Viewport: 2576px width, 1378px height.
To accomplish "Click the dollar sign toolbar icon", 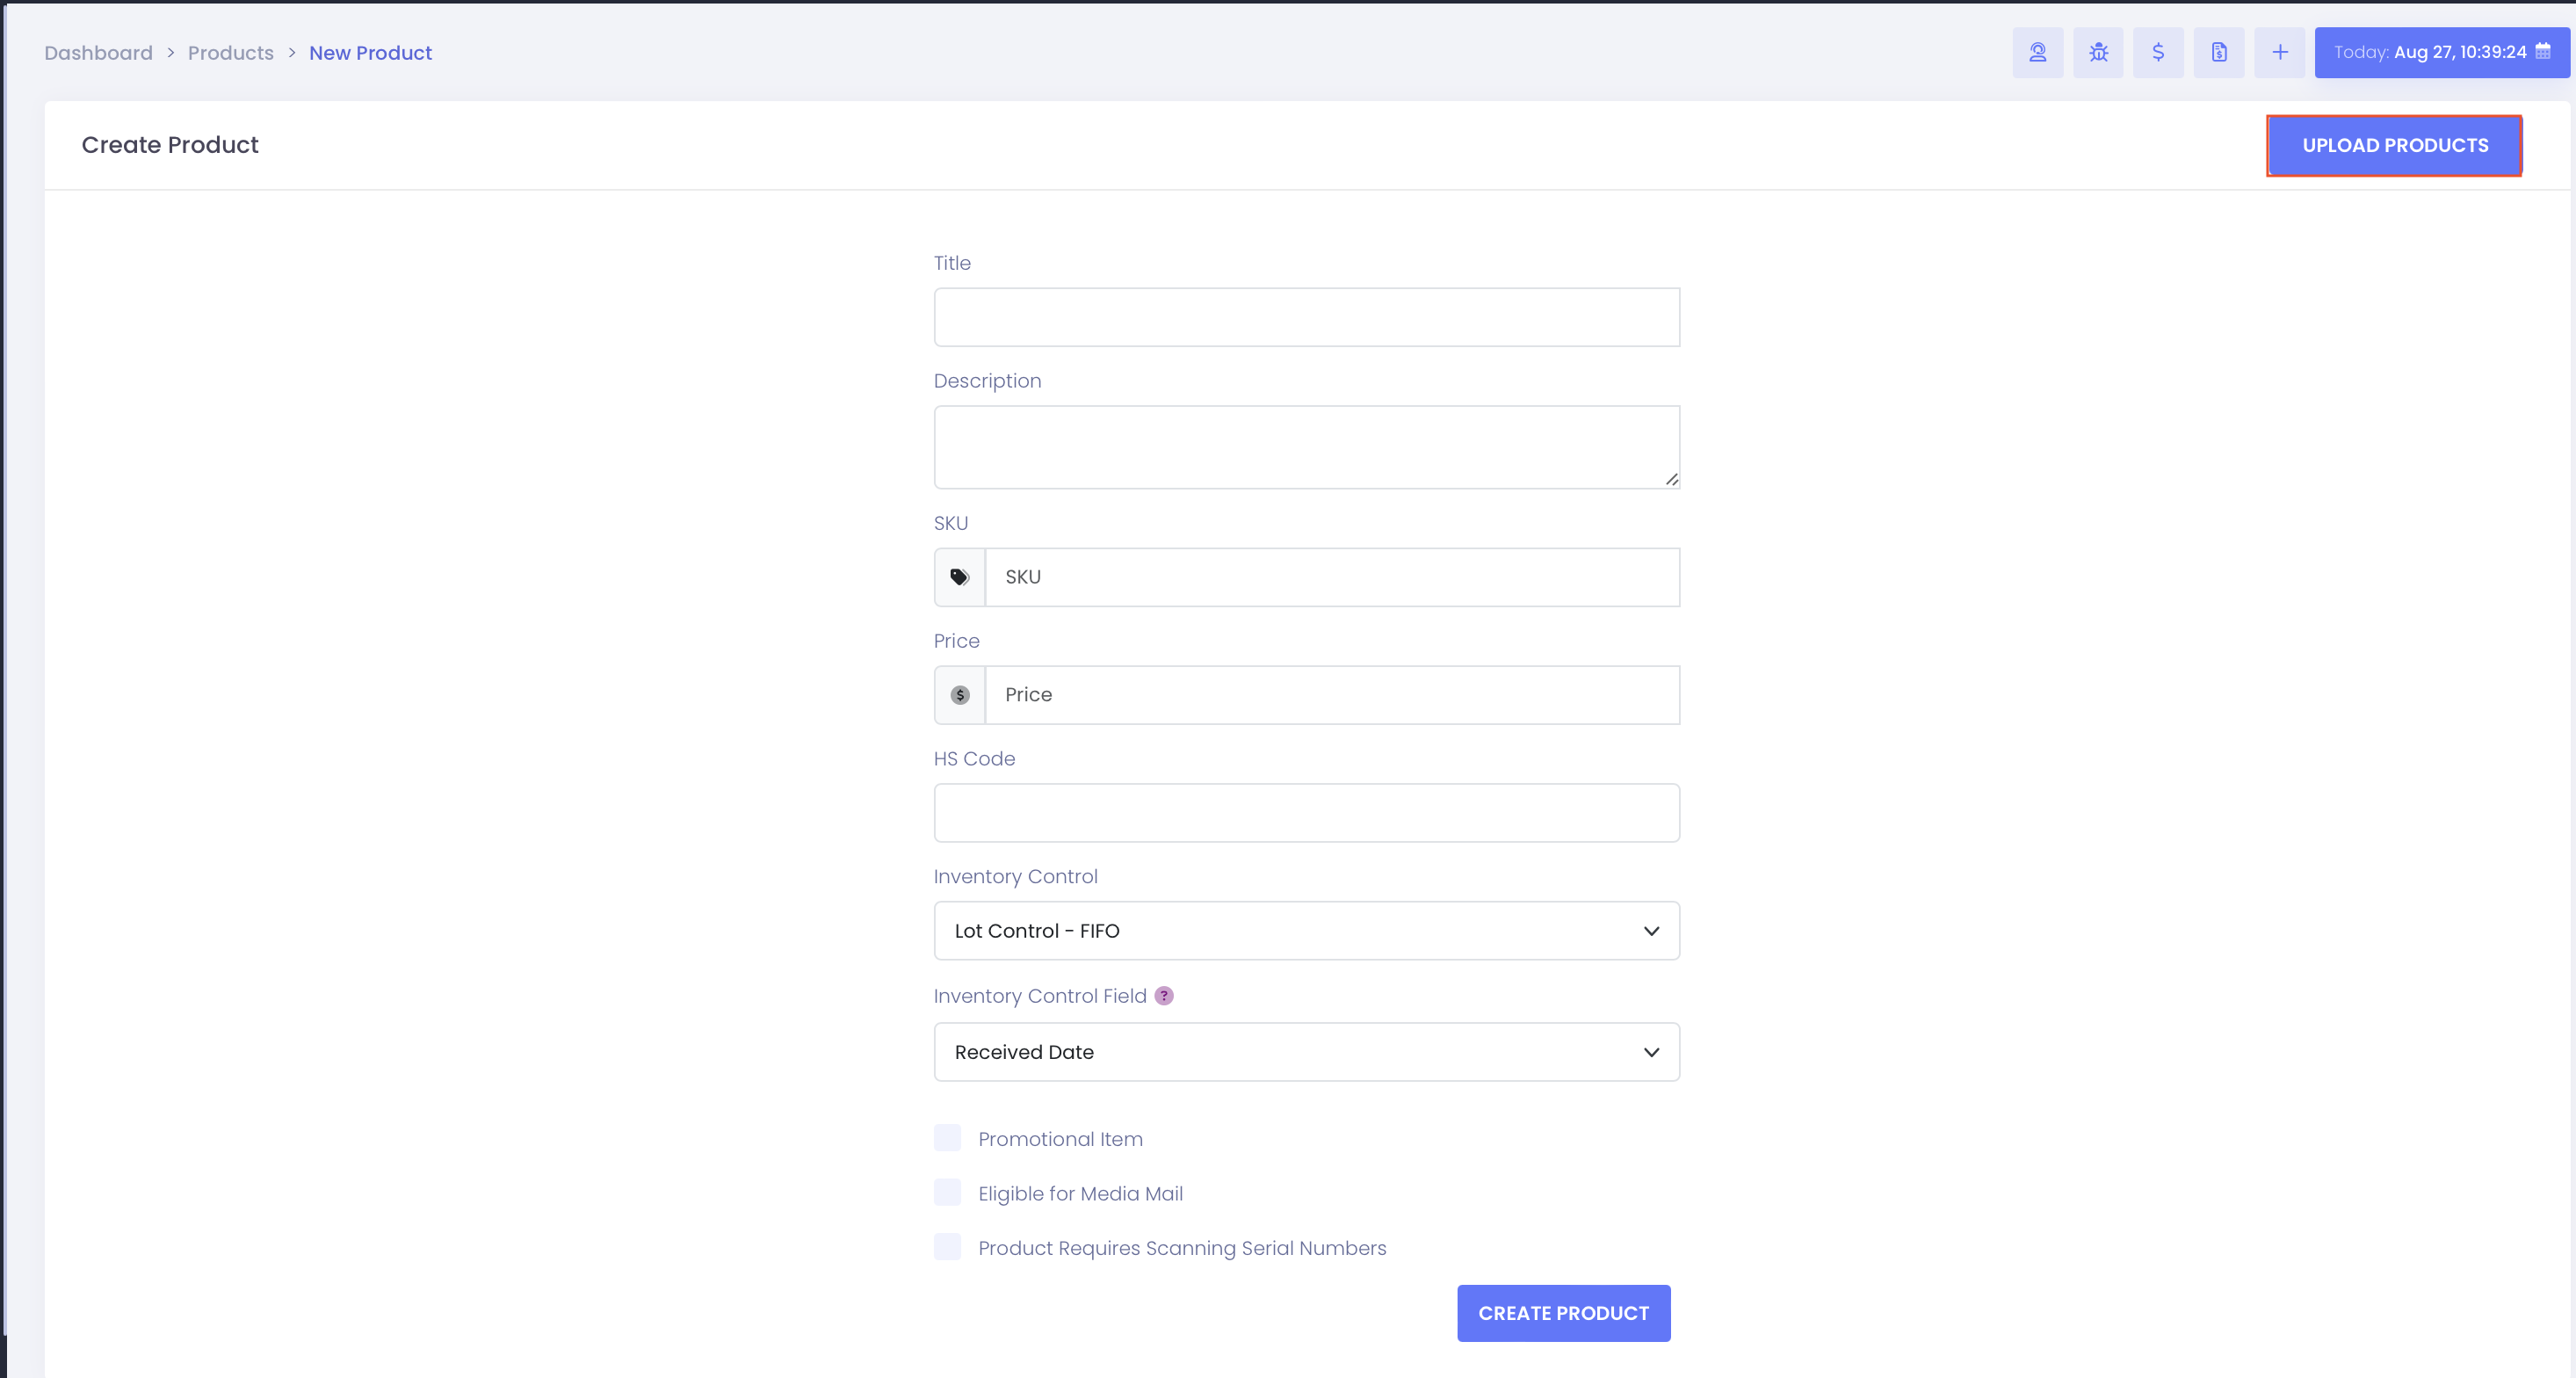I will click(x=2158, y=52).
